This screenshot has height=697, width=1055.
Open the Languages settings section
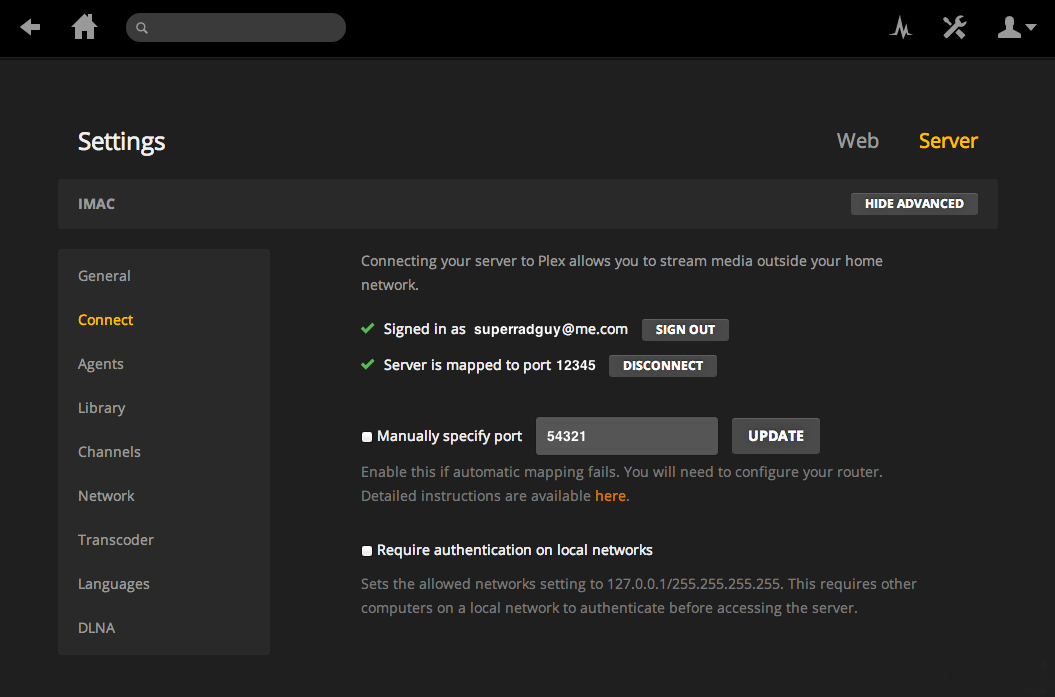coord(114,584)
